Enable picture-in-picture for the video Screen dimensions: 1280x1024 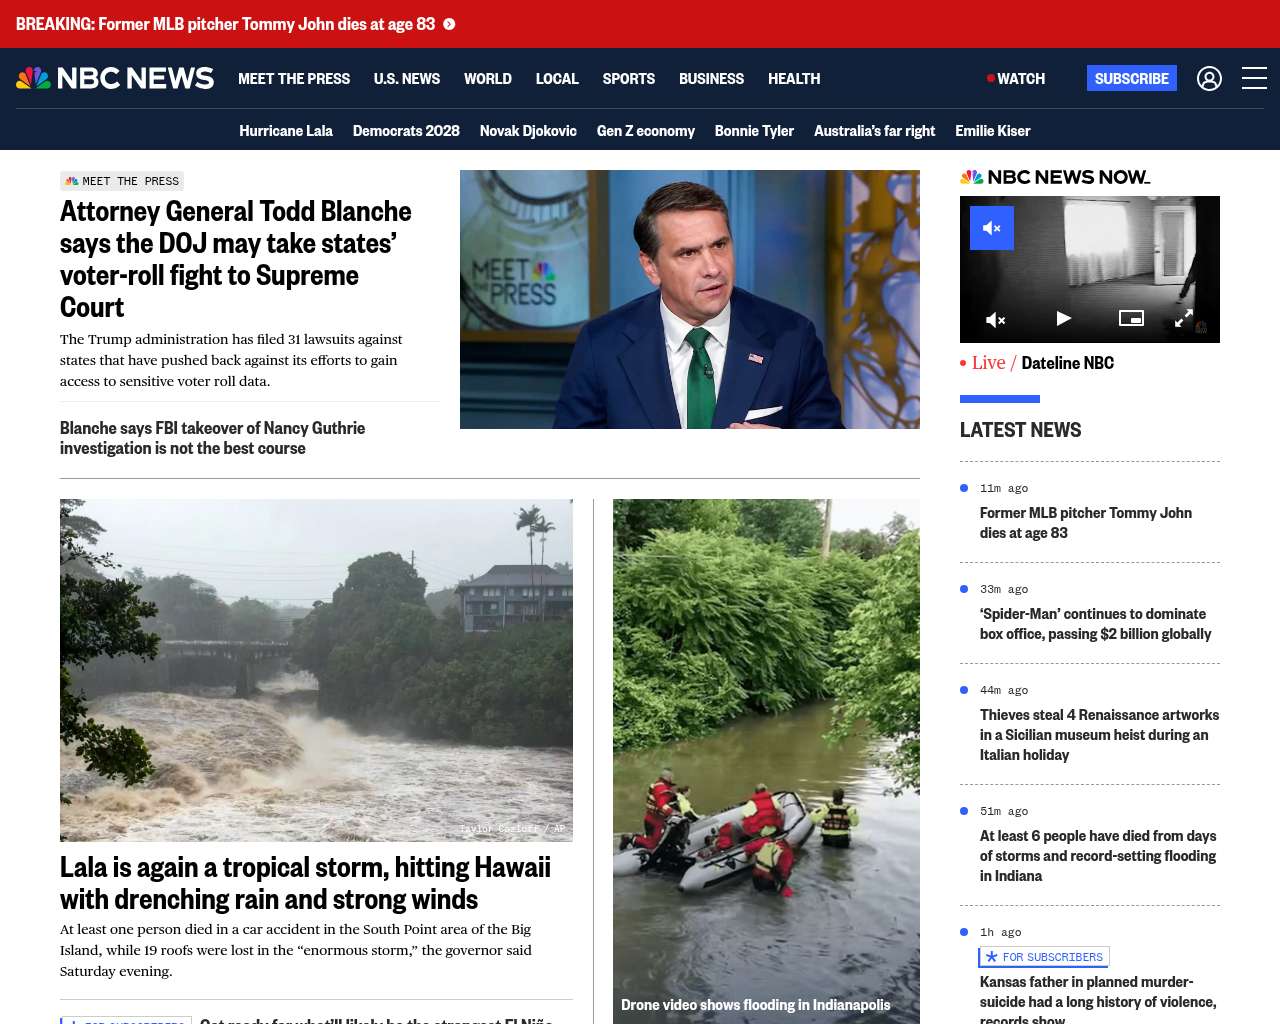click(x=1131, y=318)
